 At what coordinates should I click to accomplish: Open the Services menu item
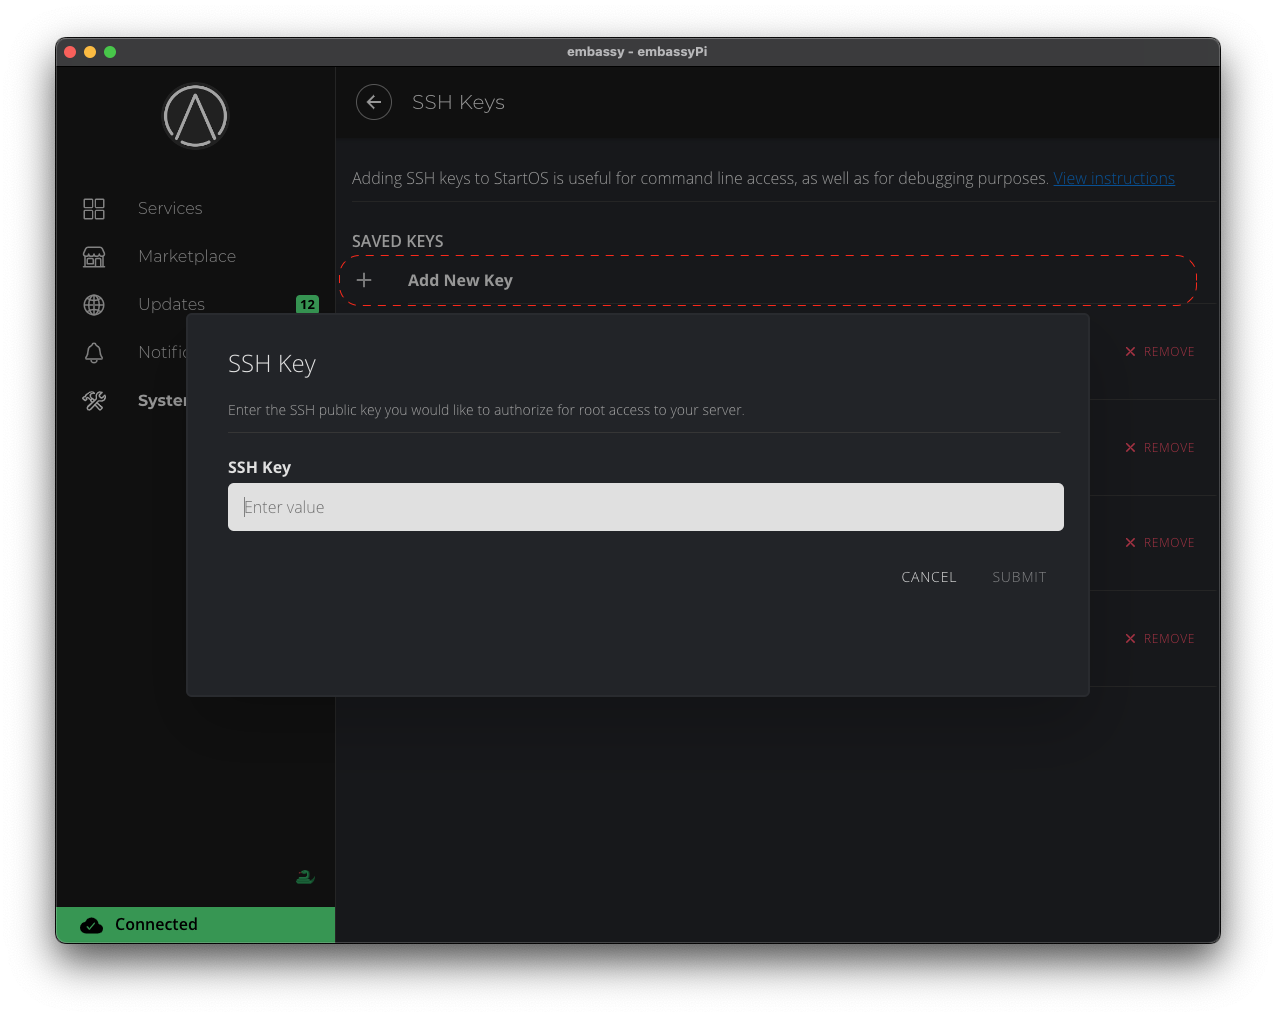[x=170, y=208]
